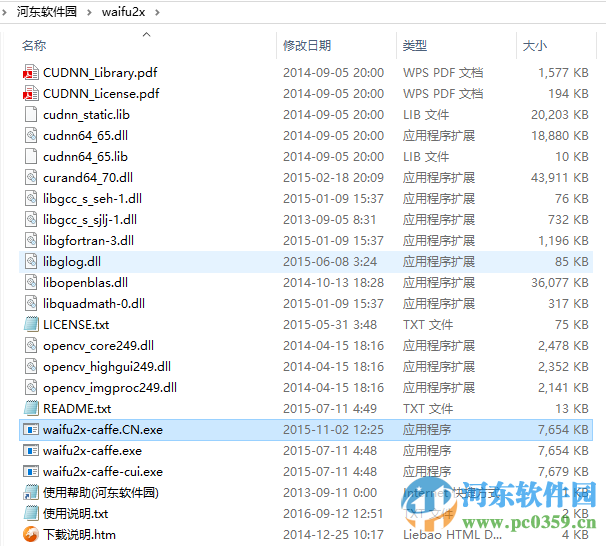Select file name opencv_core249.dll
Image resolution: width=606 pixels, height=547 pixels.
coord(98,346)
